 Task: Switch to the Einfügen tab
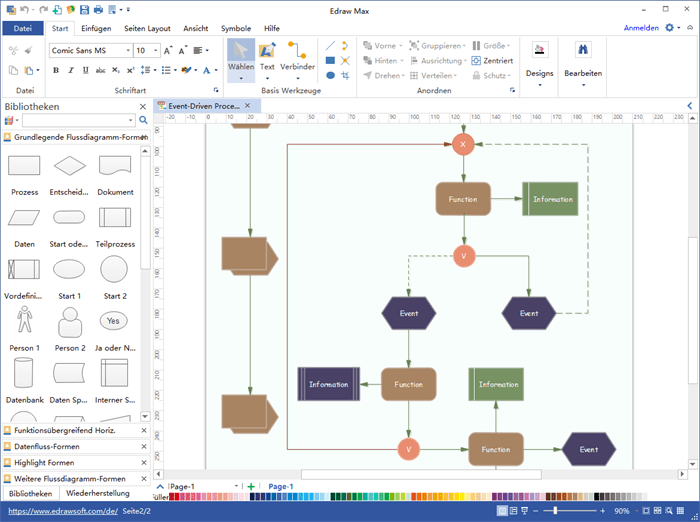tap(96, 28)
